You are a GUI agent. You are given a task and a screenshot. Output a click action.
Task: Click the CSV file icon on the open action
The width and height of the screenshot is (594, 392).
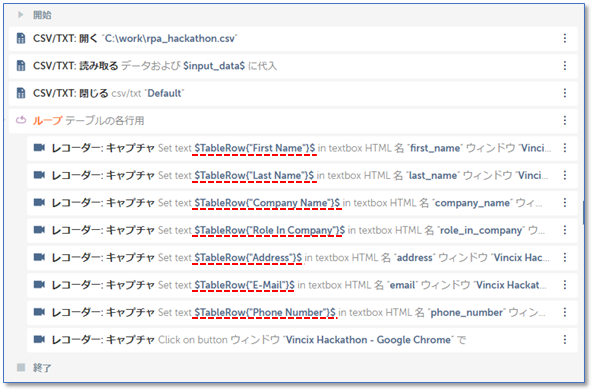[21, 38]
